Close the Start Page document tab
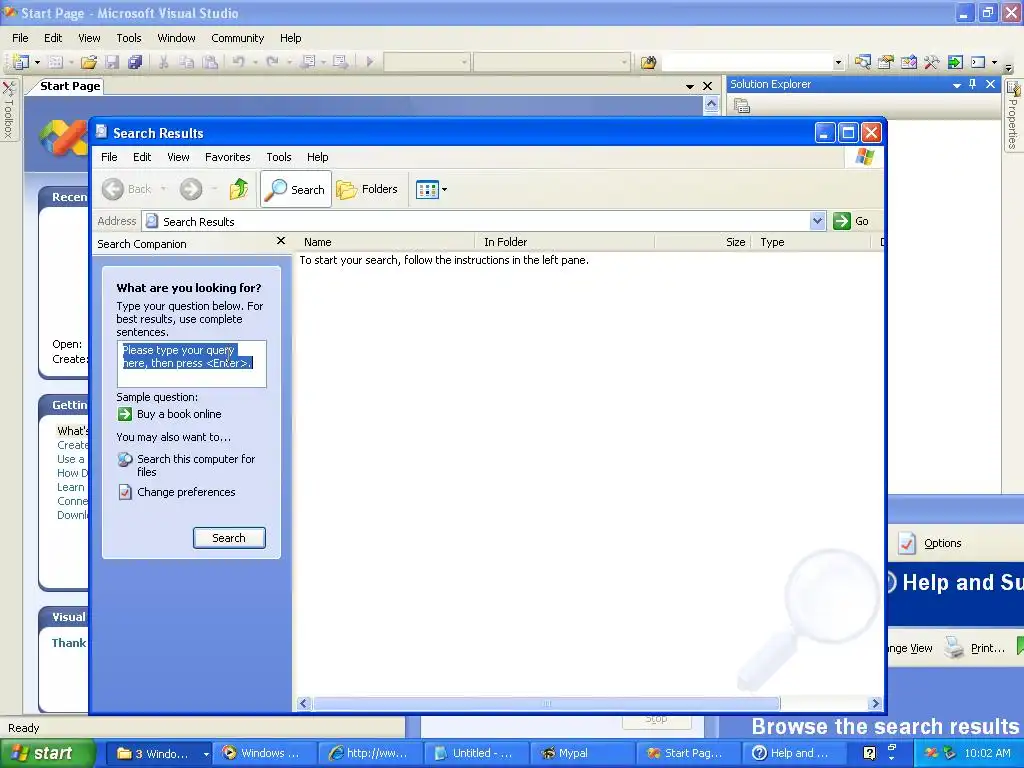The height and width of the screenshot is (768, 1024). 707,86
